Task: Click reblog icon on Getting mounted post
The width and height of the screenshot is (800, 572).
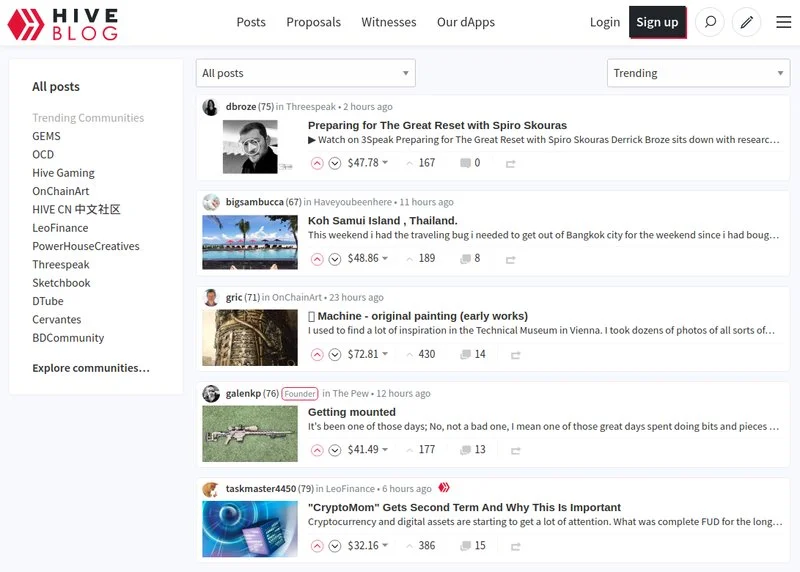Action: [x=516, y=451]
